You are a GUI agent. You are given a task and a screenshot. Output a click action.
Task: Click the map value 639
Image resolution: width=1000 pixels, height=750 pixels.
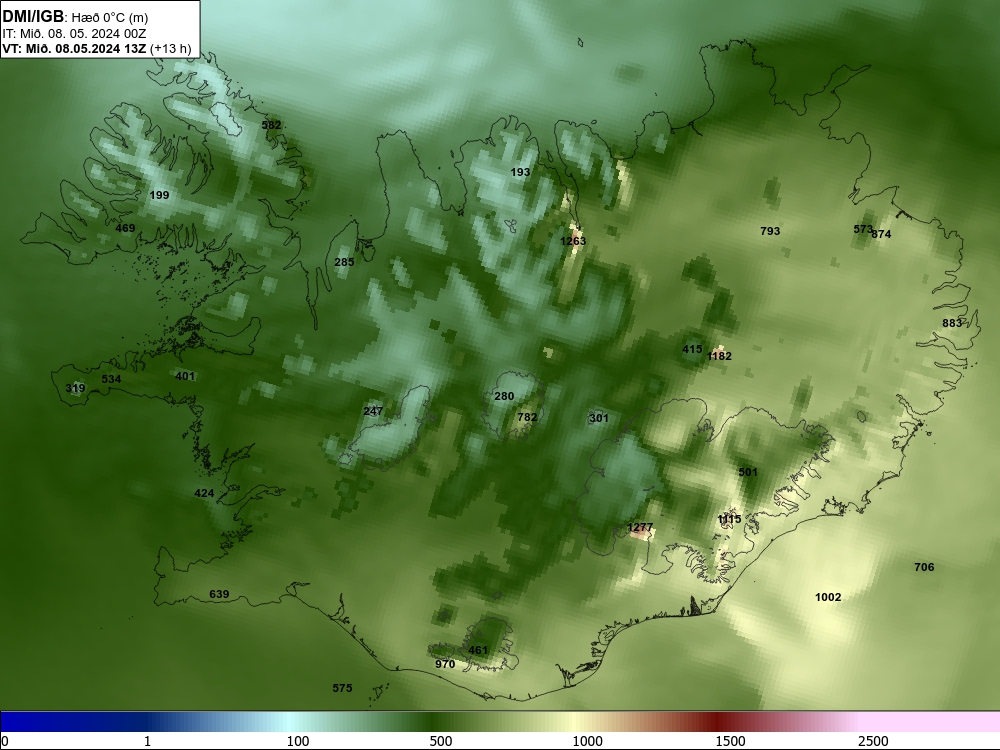(219, 594)
